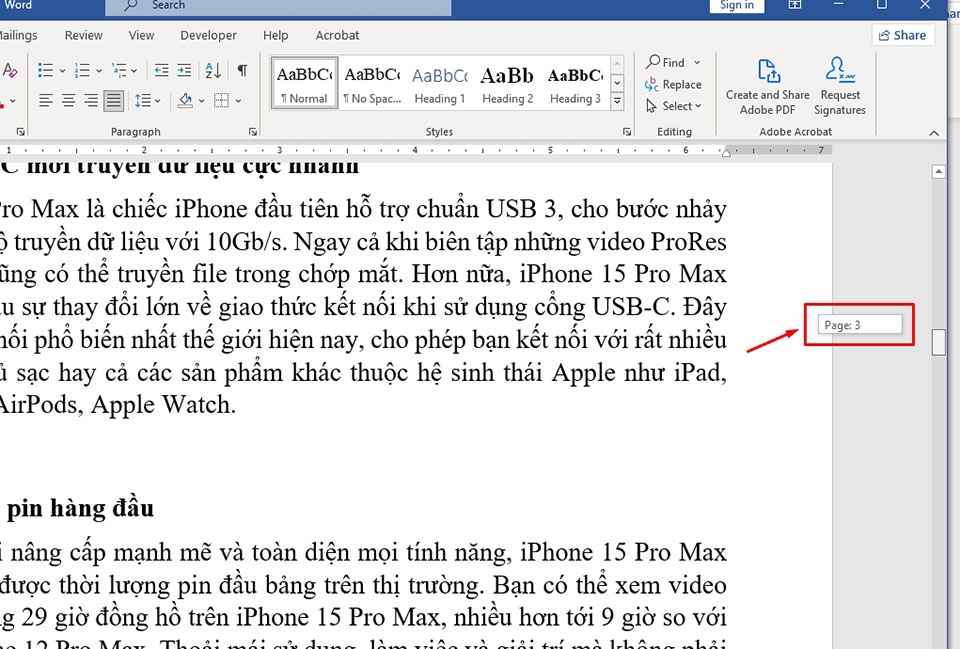Open the Select command menu

[673, 106]
